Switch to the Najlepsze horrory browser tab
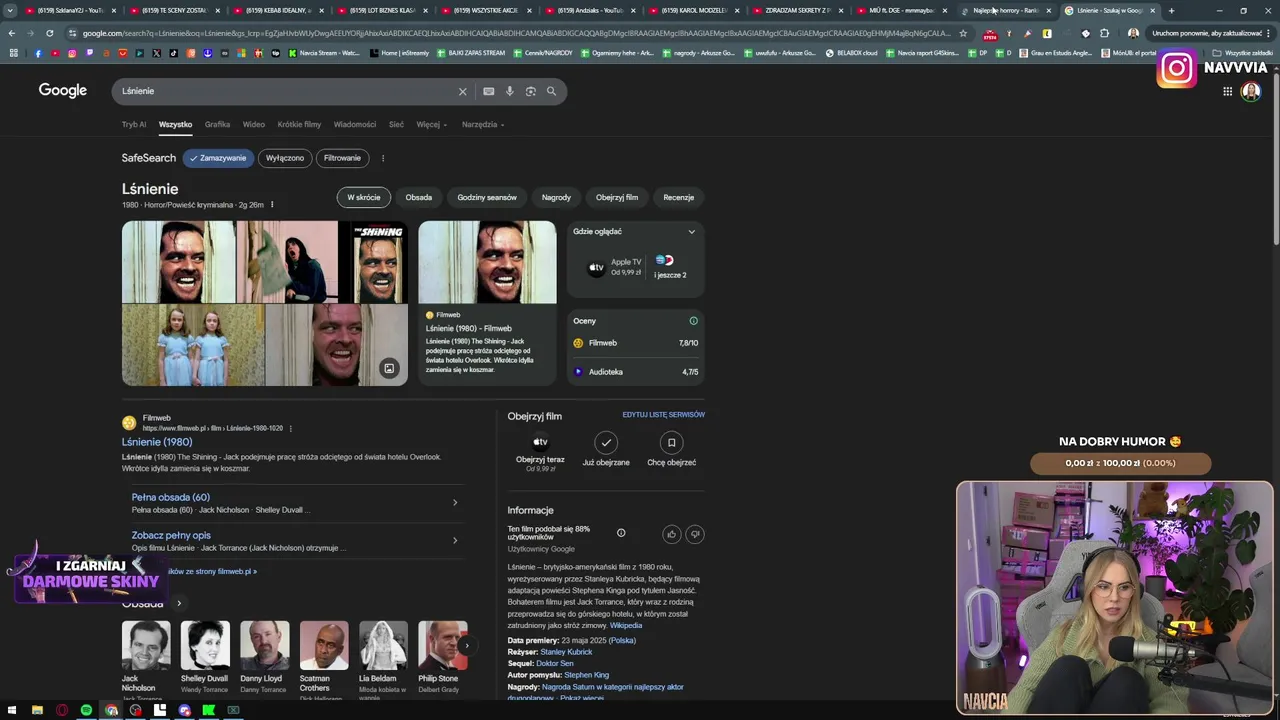 point(1005,11)
